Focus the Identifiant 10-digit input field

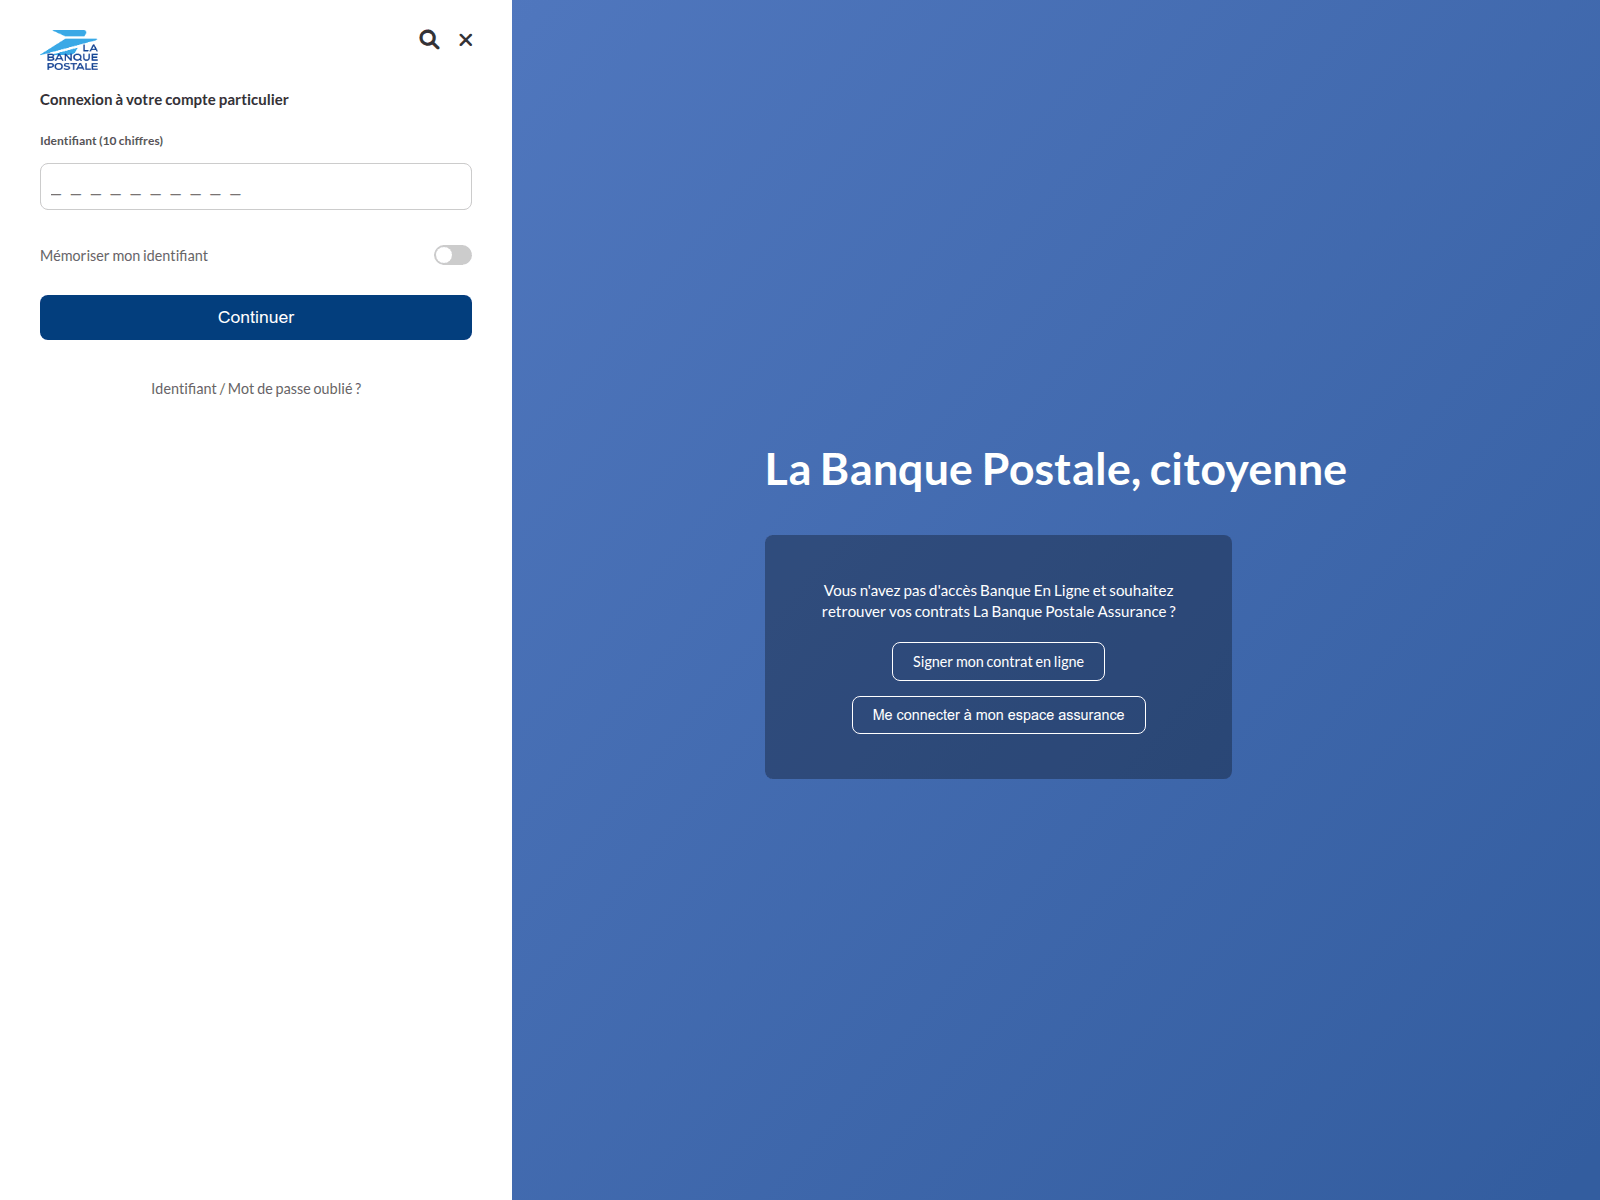click(256, 187)
